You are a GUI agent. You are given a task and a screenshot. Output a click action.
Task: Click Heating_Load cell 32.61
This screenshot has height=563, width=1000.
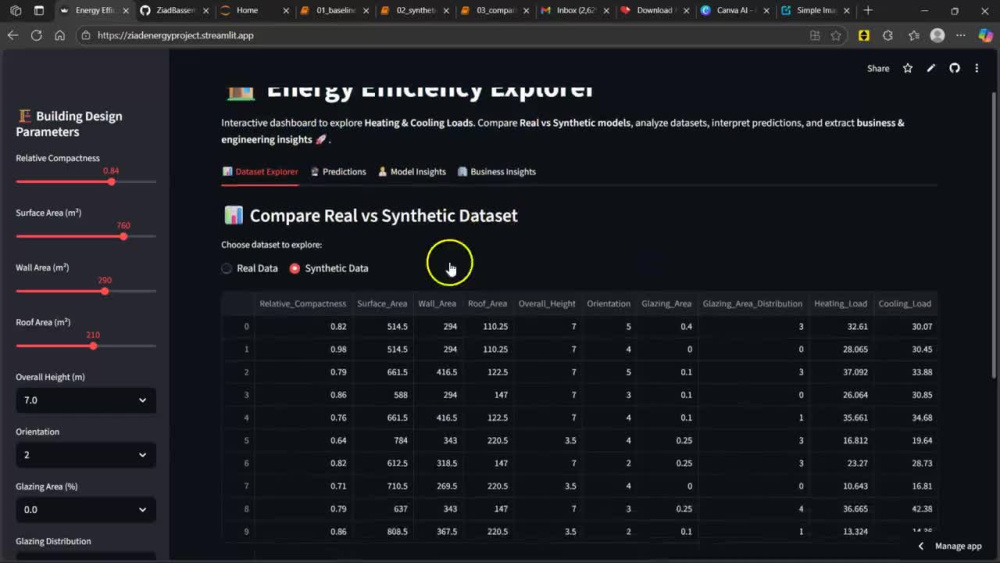[841, 326]
